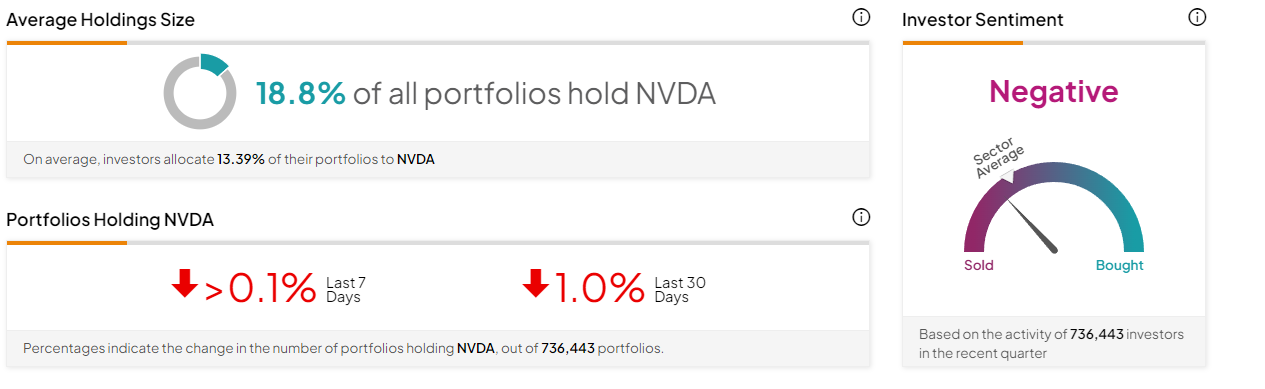Select the Portfolios Holding NVDA heading

click(110, 220)
